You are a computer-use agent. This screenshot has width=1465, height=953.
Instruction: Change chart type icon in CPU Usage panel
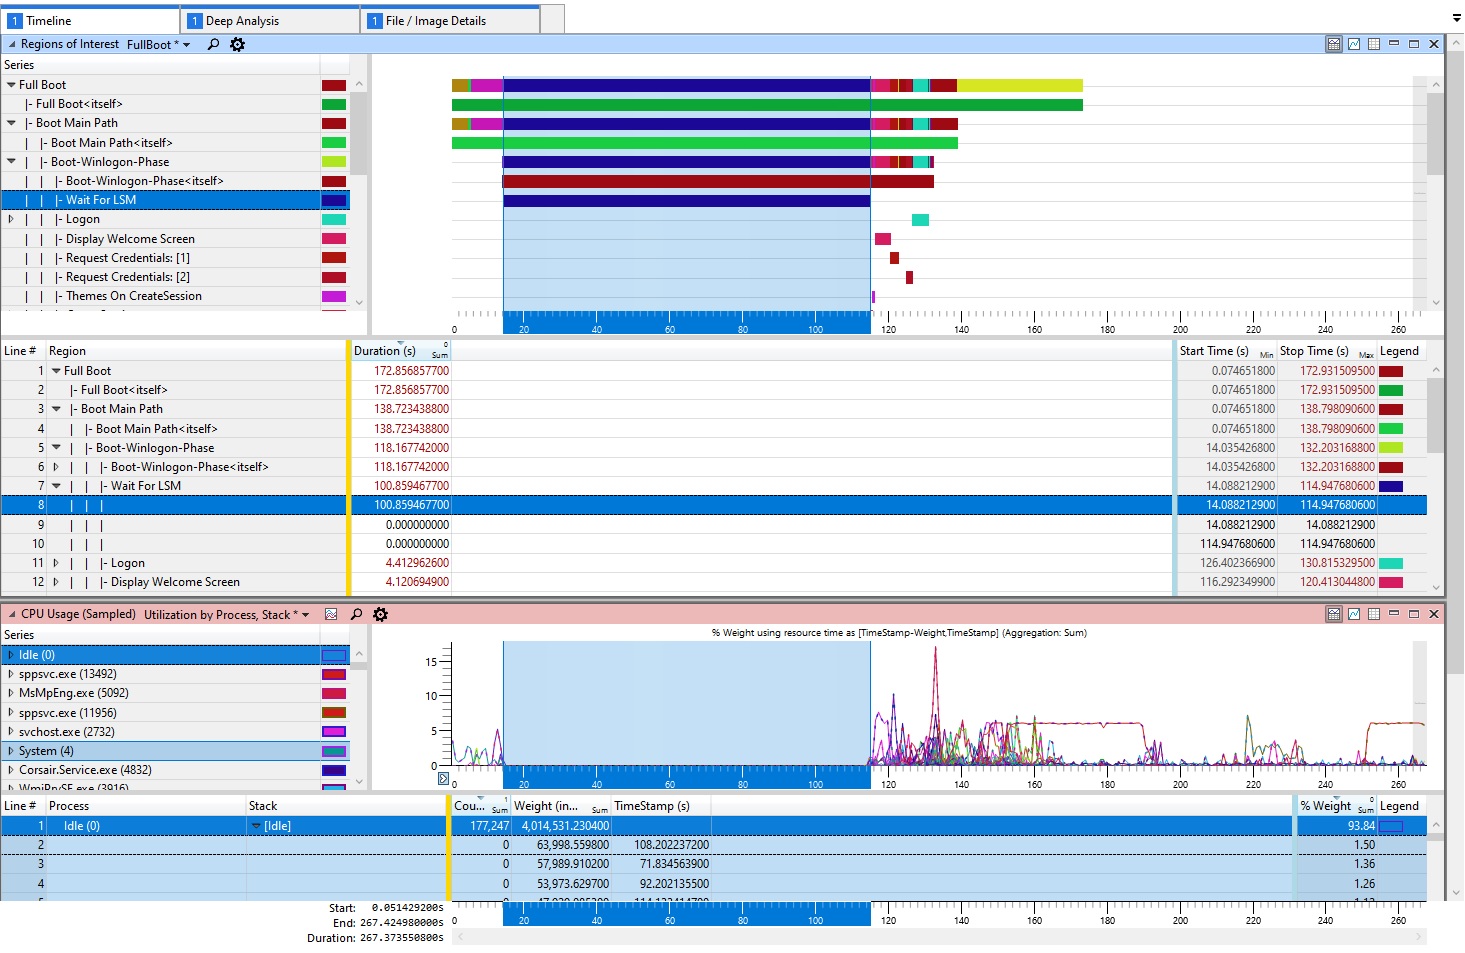pos(331,614)
